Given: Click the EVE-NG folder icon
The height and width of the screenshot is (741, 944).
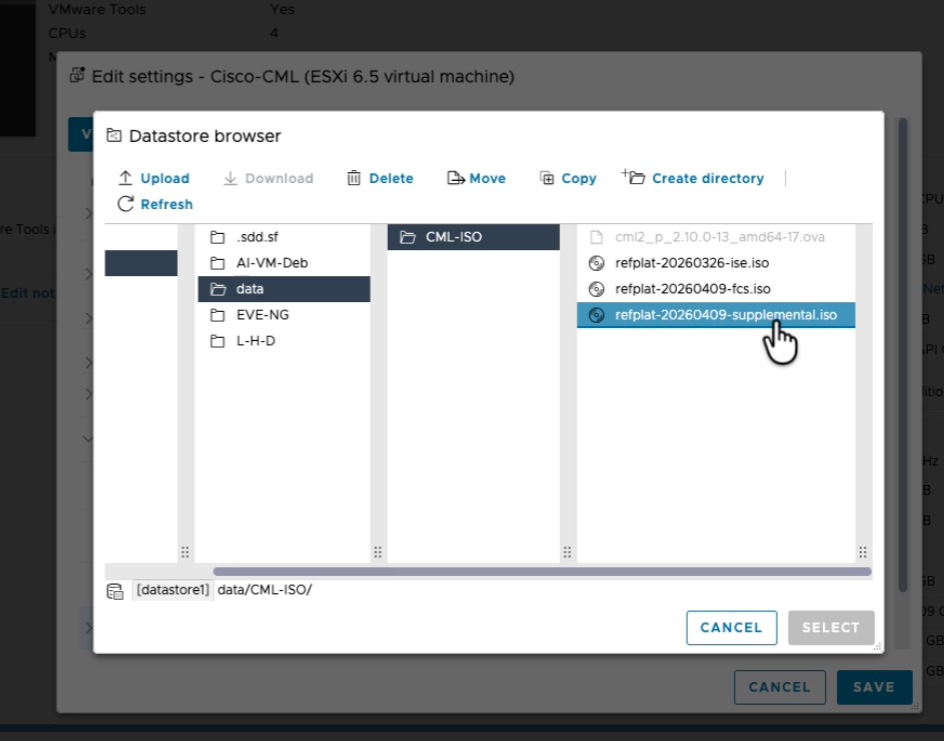Looking at the screenshot, I should [x=217, y=315].
